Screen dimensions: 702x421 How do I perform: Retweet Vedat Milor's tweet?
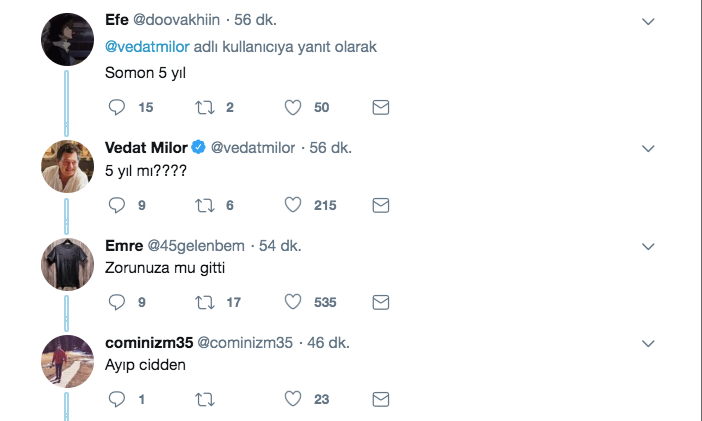[x=205, y=205]
